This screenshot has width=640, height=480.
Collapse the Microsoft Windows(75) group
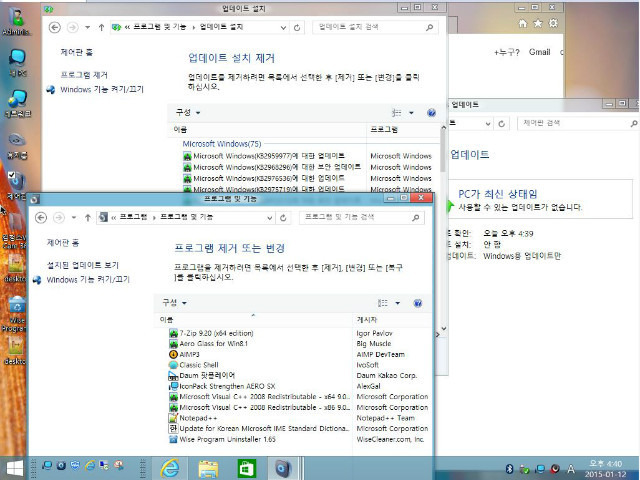[222, 144]
